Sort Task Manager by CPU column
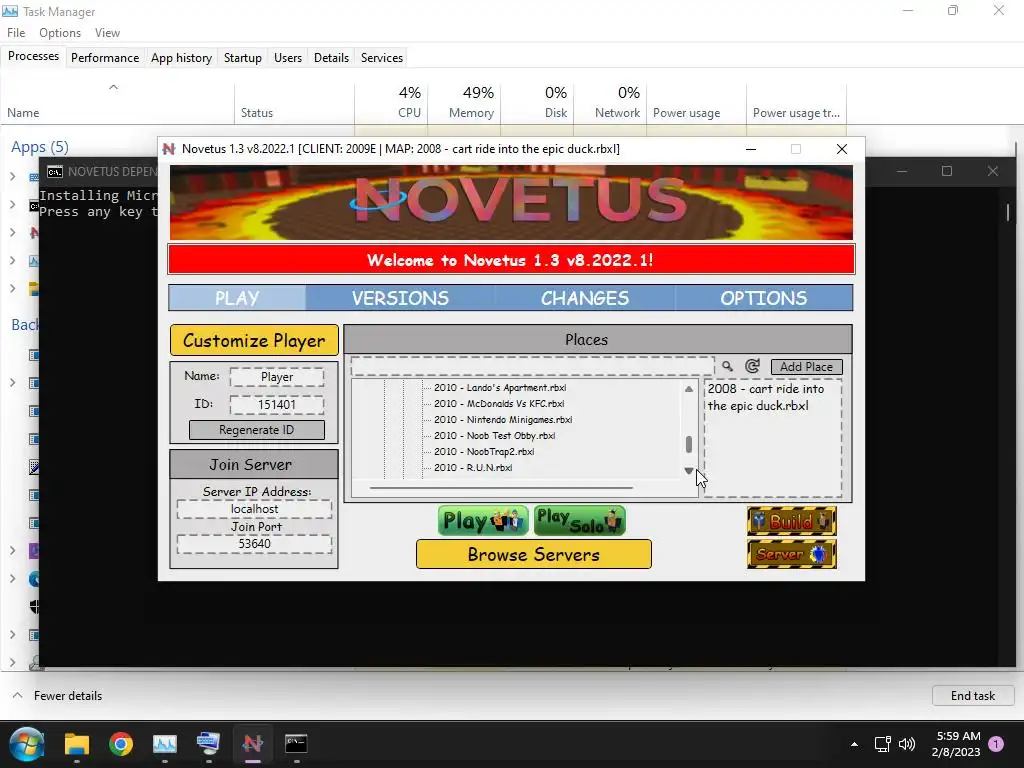Viewport: 1024px width, 768px height. pos(392,102)
